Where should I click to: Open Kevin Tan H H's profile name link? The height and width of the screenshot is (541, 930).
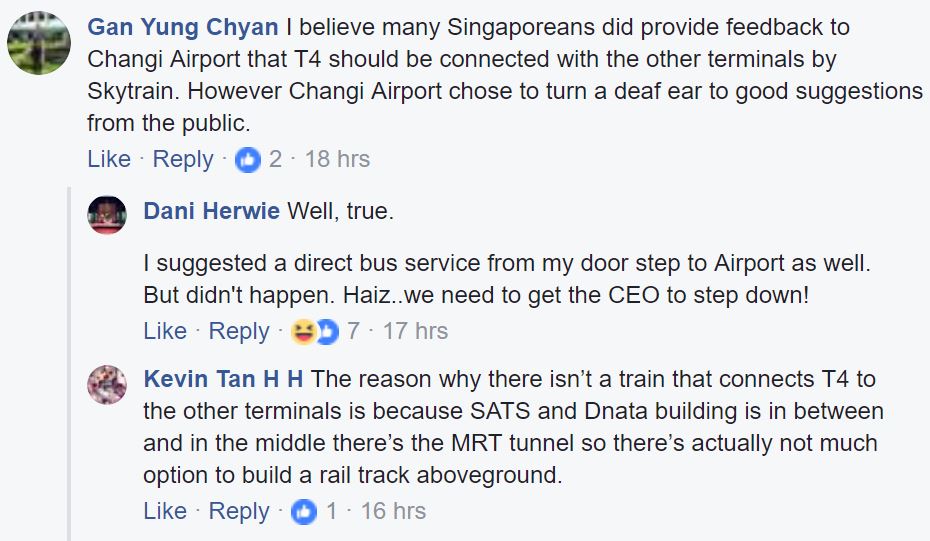225,380
